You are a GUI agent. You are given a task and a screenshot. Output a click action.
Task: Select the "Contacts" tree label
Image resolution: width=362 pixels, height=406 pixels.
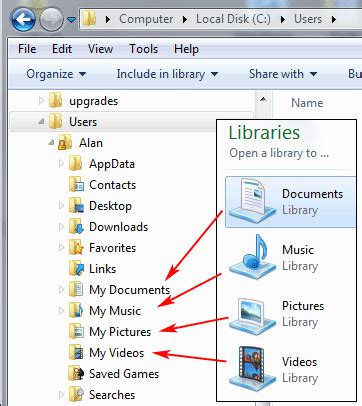(113, 185)
